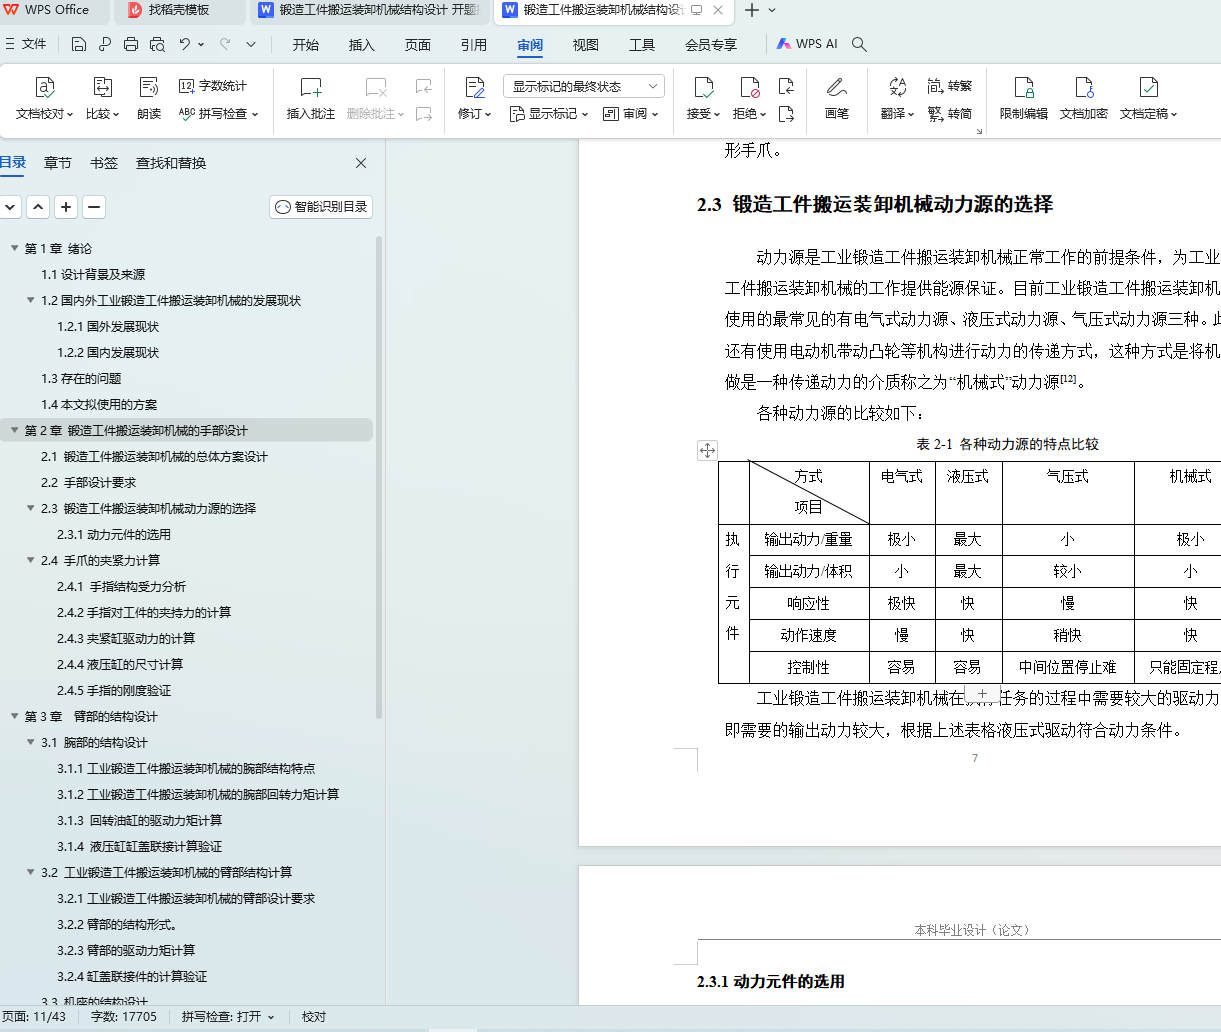Open the 文件 menu
The height and width of the screenshot is (1032, 1221).
[x=26, y=44]
